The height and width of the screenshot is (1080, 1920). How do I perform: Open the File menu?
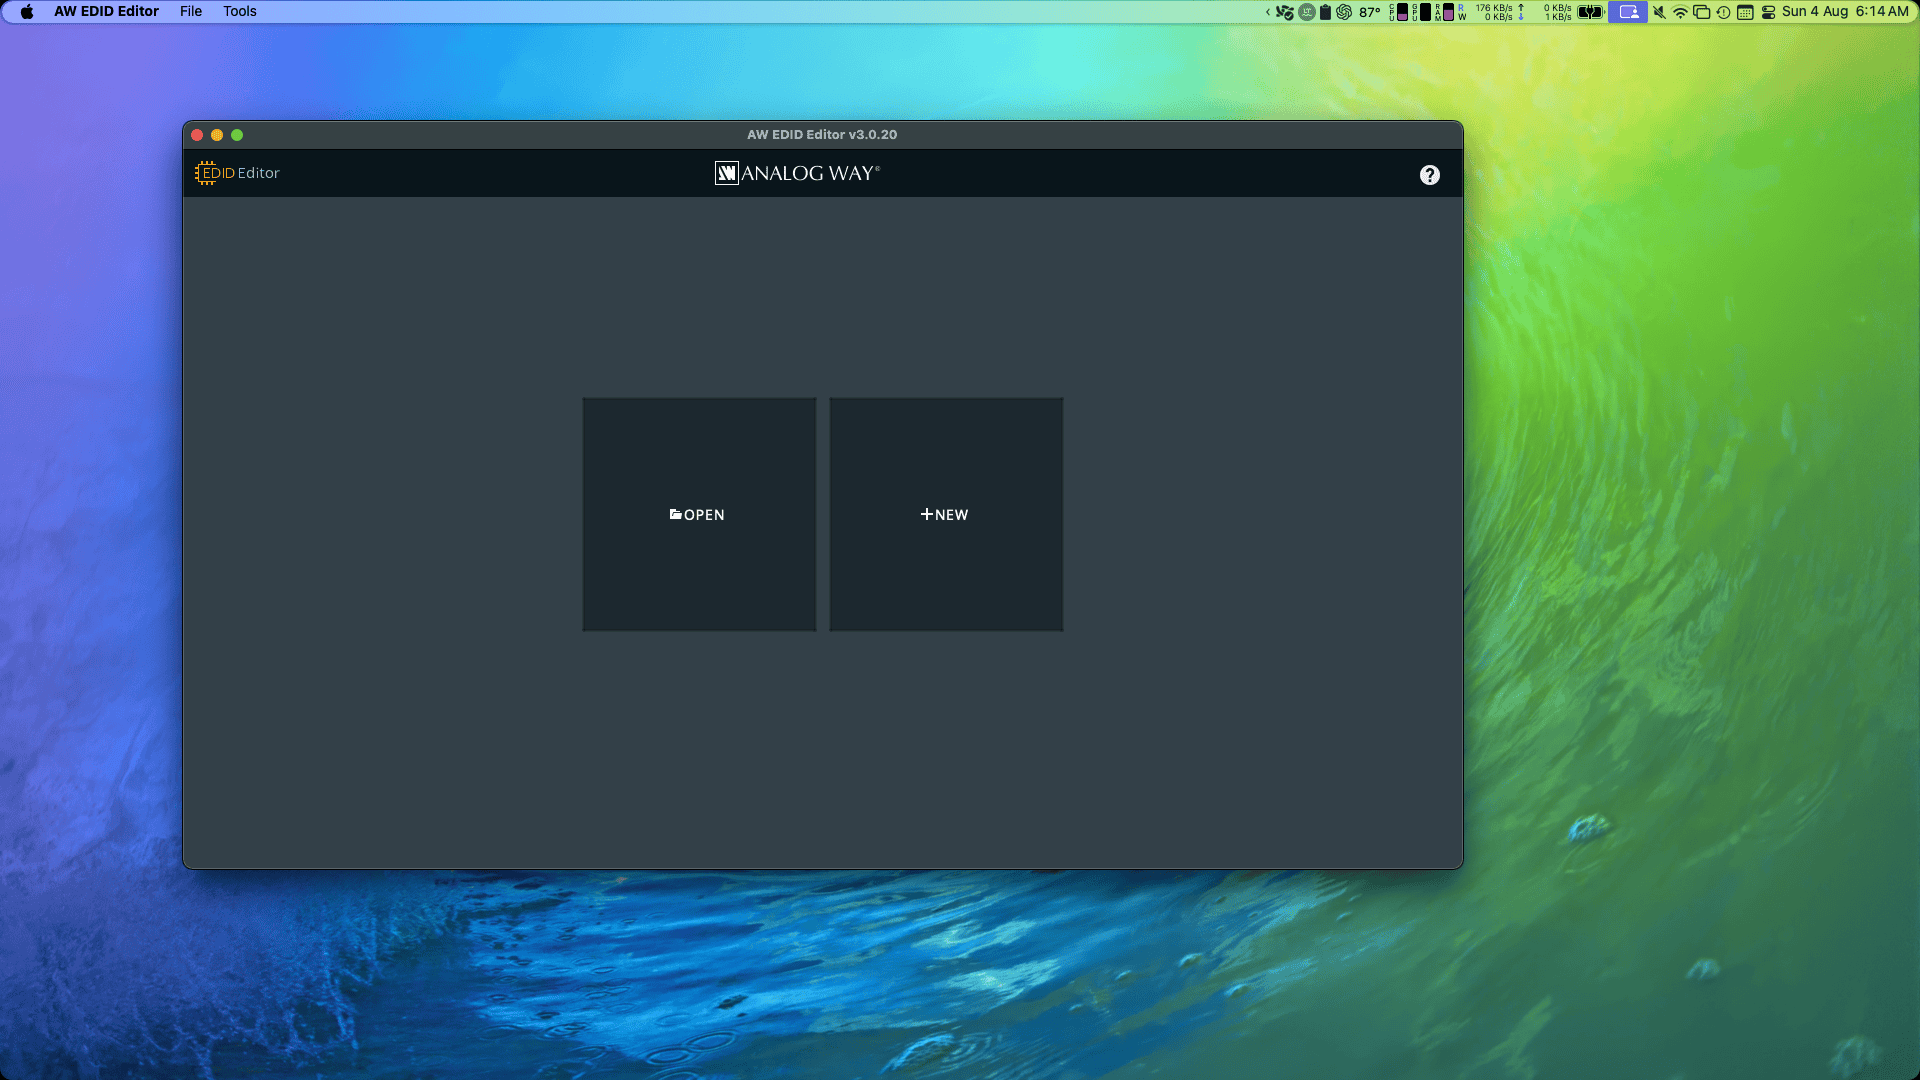(190, 11)
